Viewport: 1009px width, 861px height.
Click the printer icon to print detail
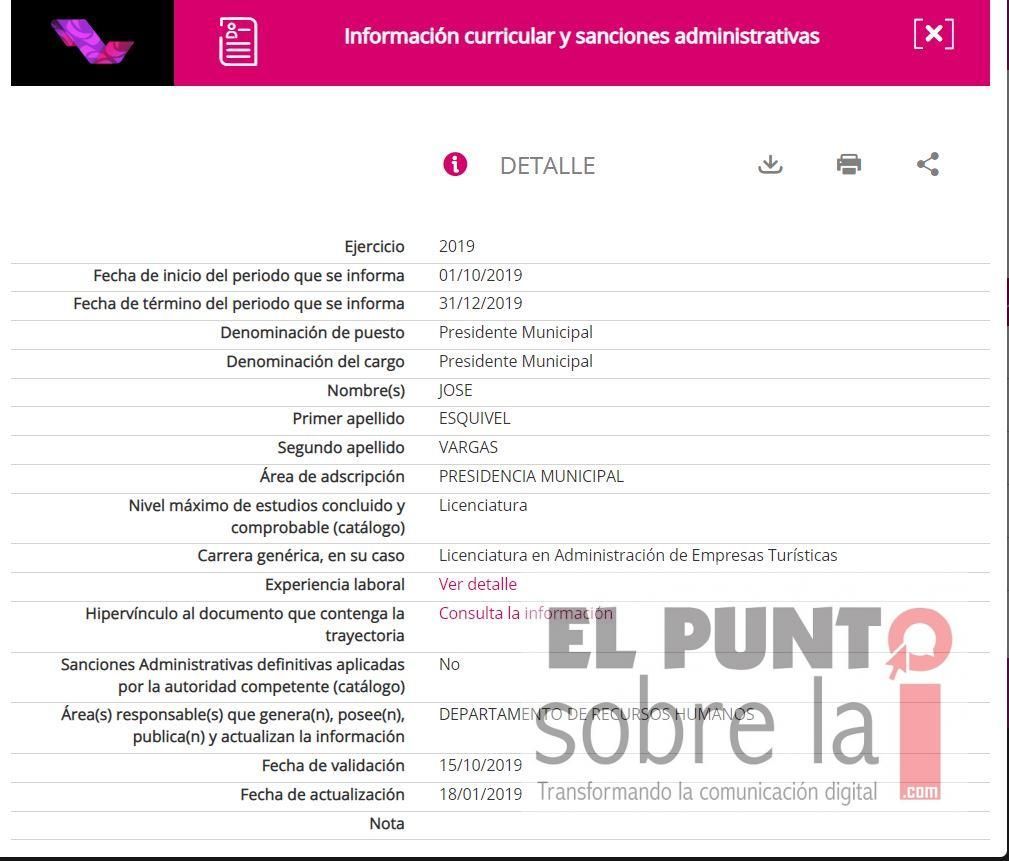click(x=849, y=165)
